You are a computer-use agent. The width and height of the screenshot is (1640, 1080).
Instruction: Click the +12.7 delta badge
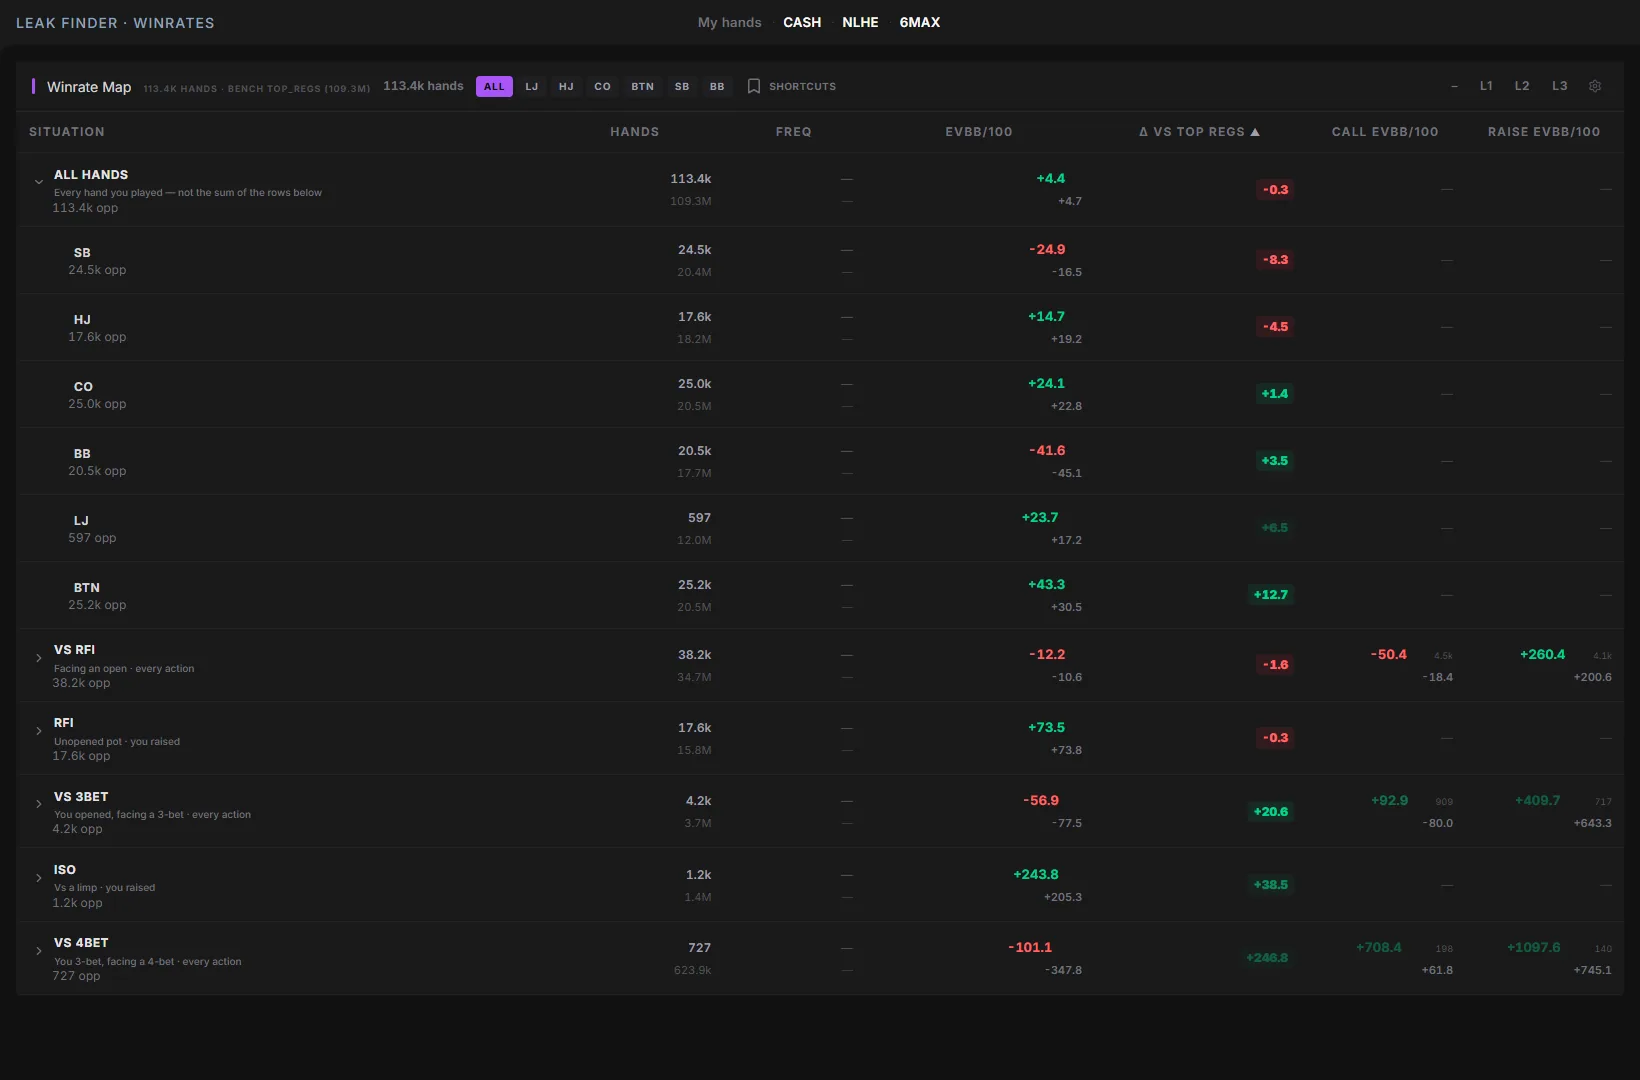pos(1271,595)
